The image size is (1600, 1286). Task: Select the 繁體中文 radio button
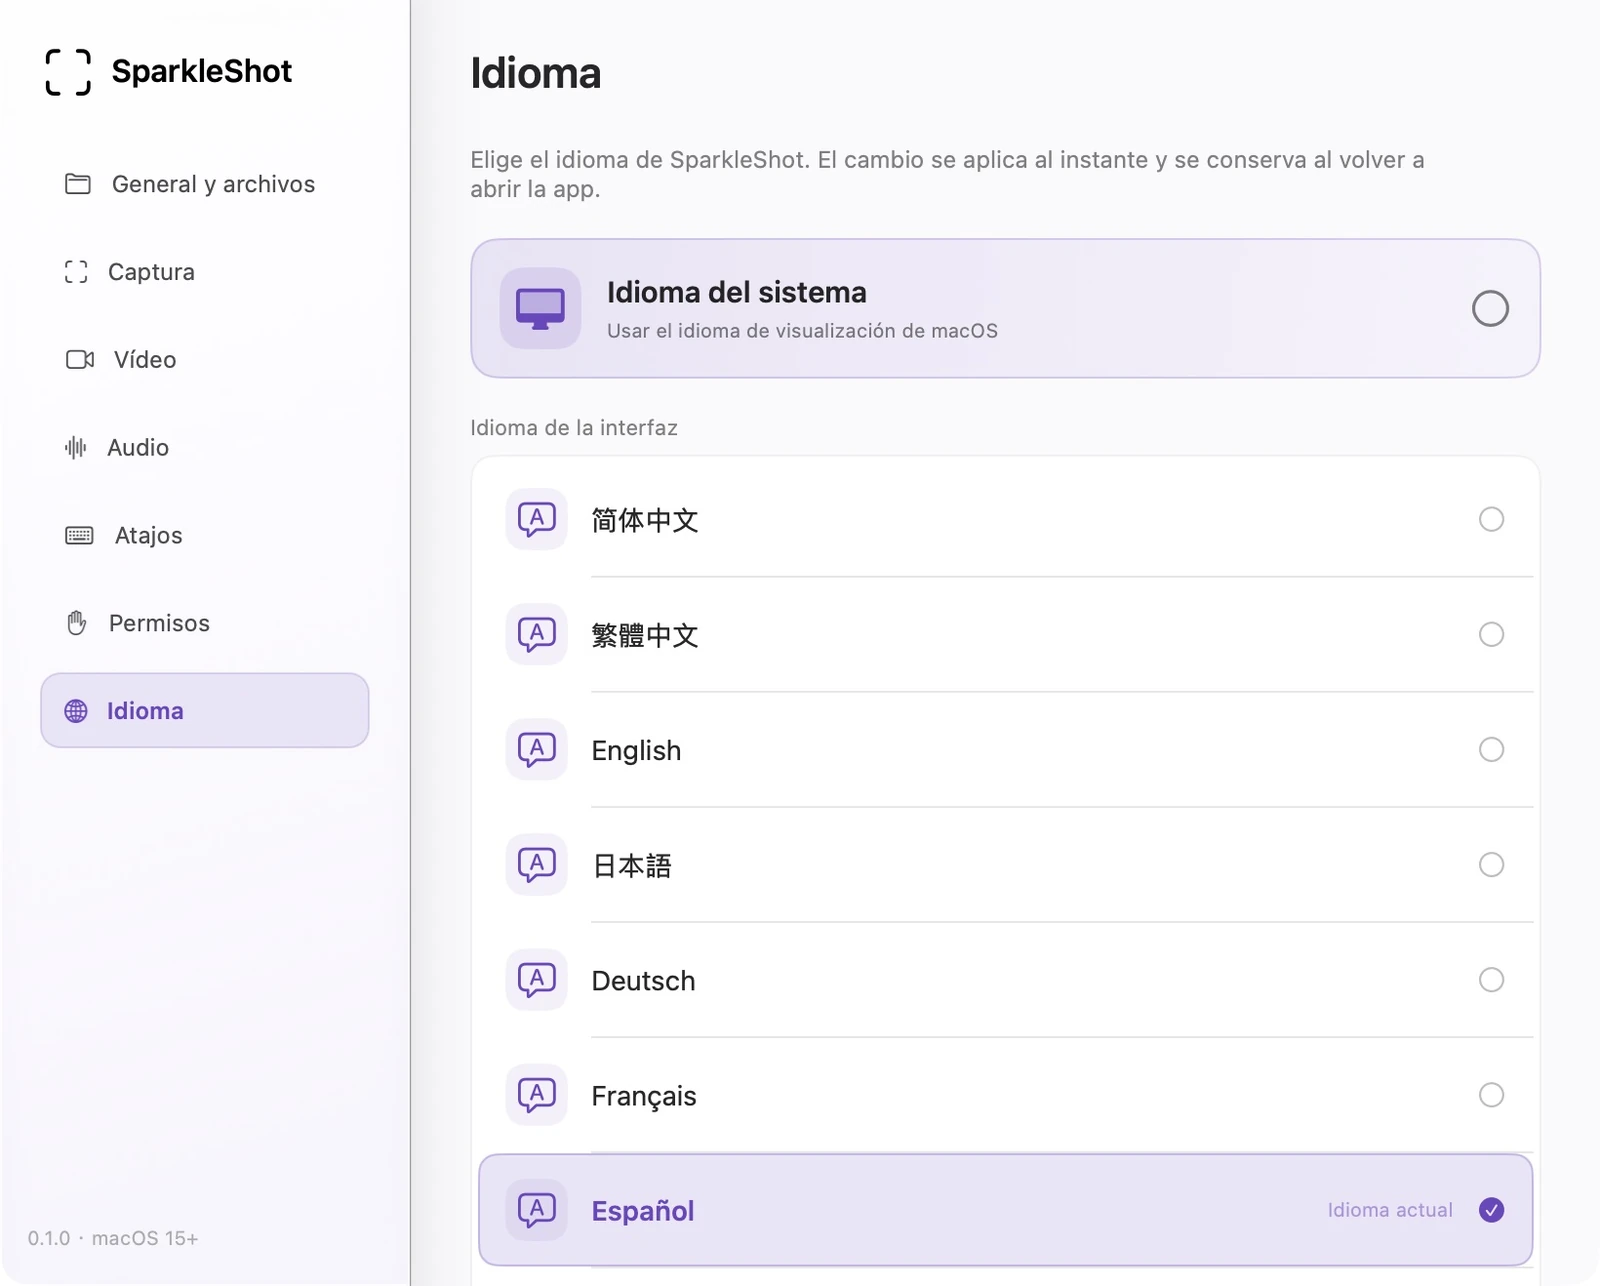(x=1491, y=634)
